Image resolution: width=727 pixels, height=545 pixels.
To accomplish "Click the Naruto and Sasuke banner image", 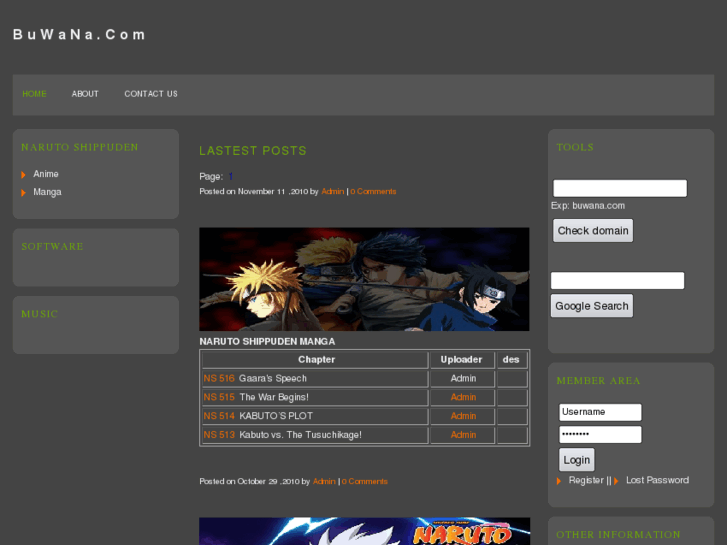I will pos(364,279).
